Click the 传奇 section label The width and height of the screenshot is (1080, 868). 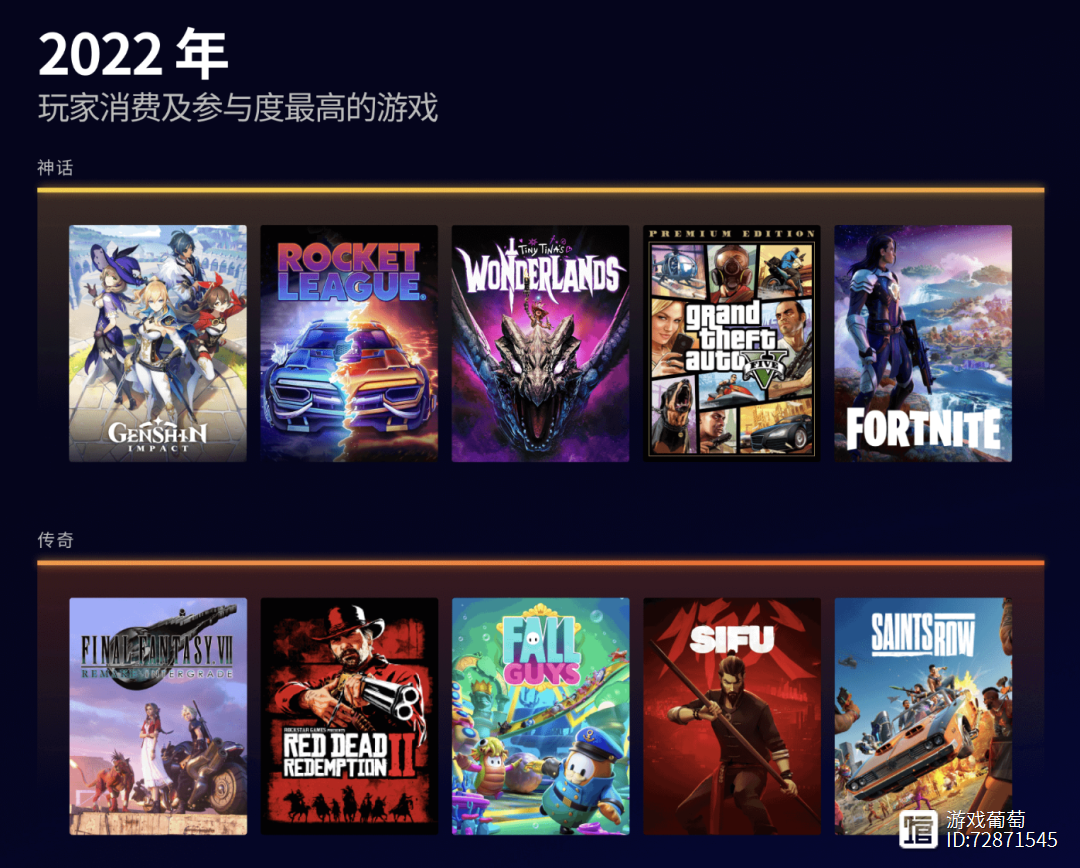click(55, 540)
